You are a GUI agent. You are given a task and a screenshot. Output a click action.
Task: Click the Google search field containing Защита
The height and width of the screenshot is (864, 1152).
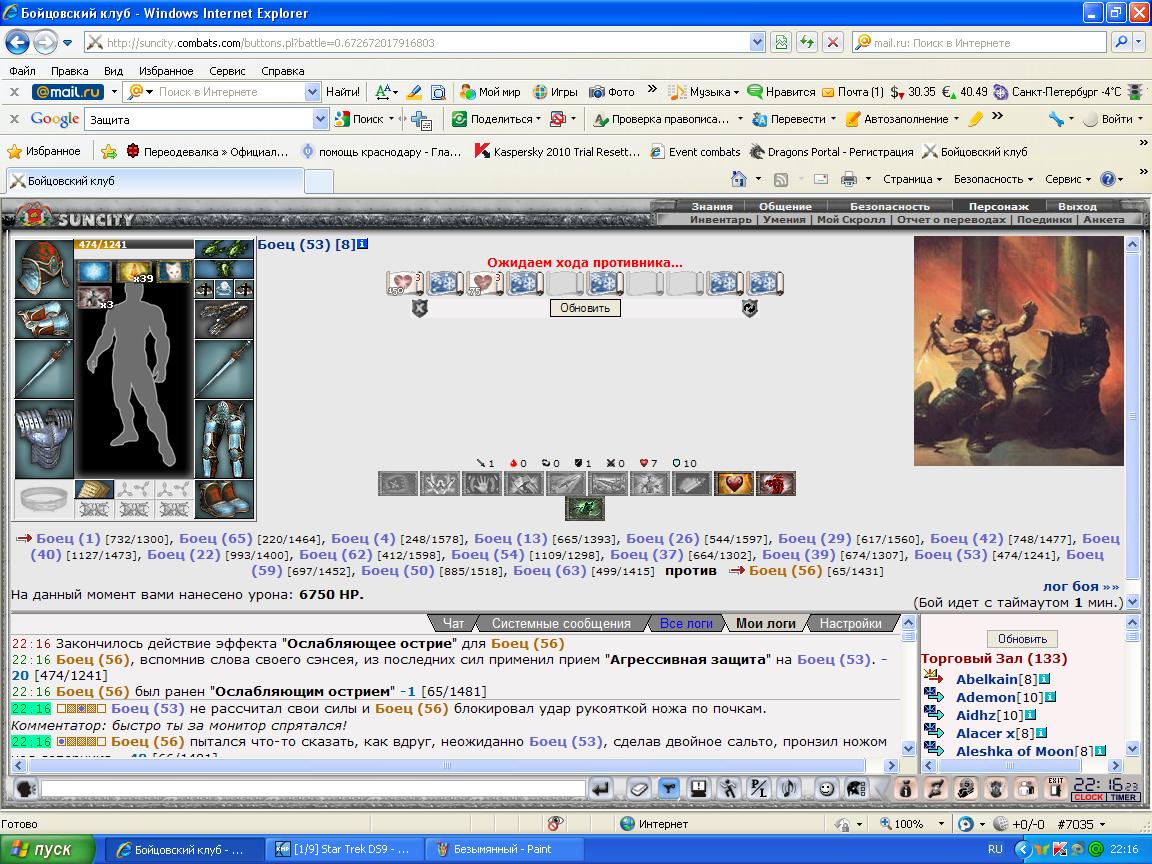coord(200,119)
